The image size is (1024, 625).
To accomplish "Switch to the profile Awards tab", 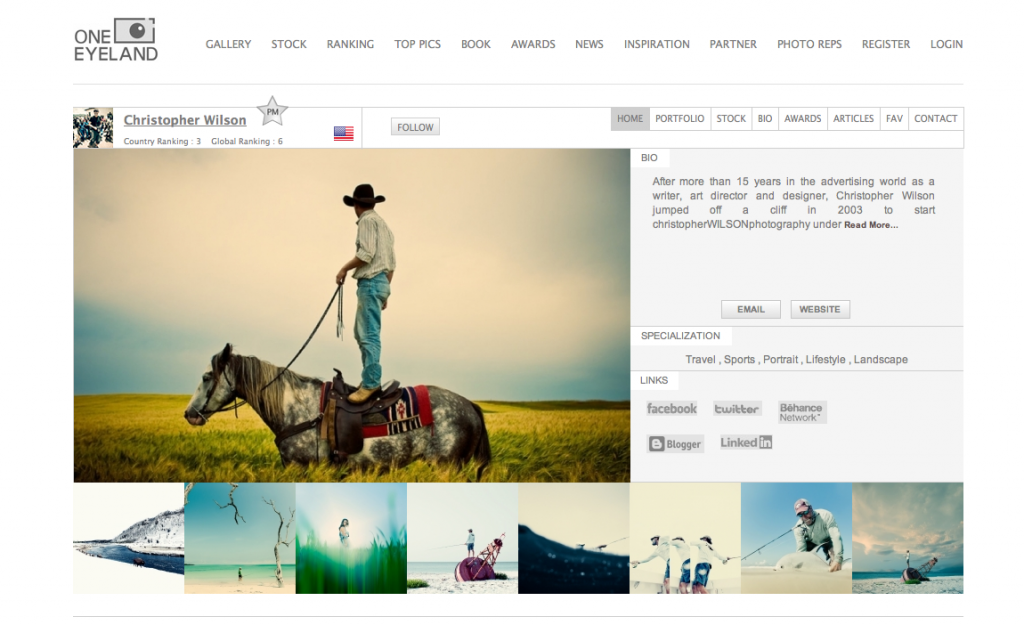I will tap(803, 119).
